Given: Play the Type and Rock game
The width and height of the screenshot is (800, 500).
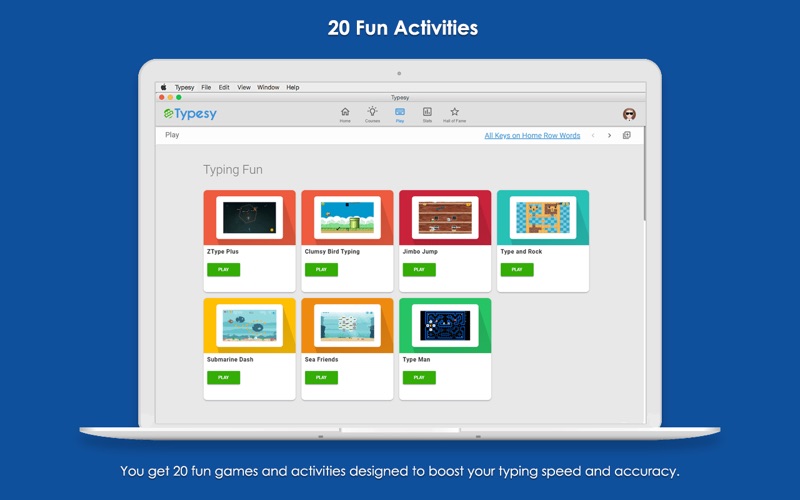Looking at the screenshot, I should pyautogui.click(x=517, y=269).
